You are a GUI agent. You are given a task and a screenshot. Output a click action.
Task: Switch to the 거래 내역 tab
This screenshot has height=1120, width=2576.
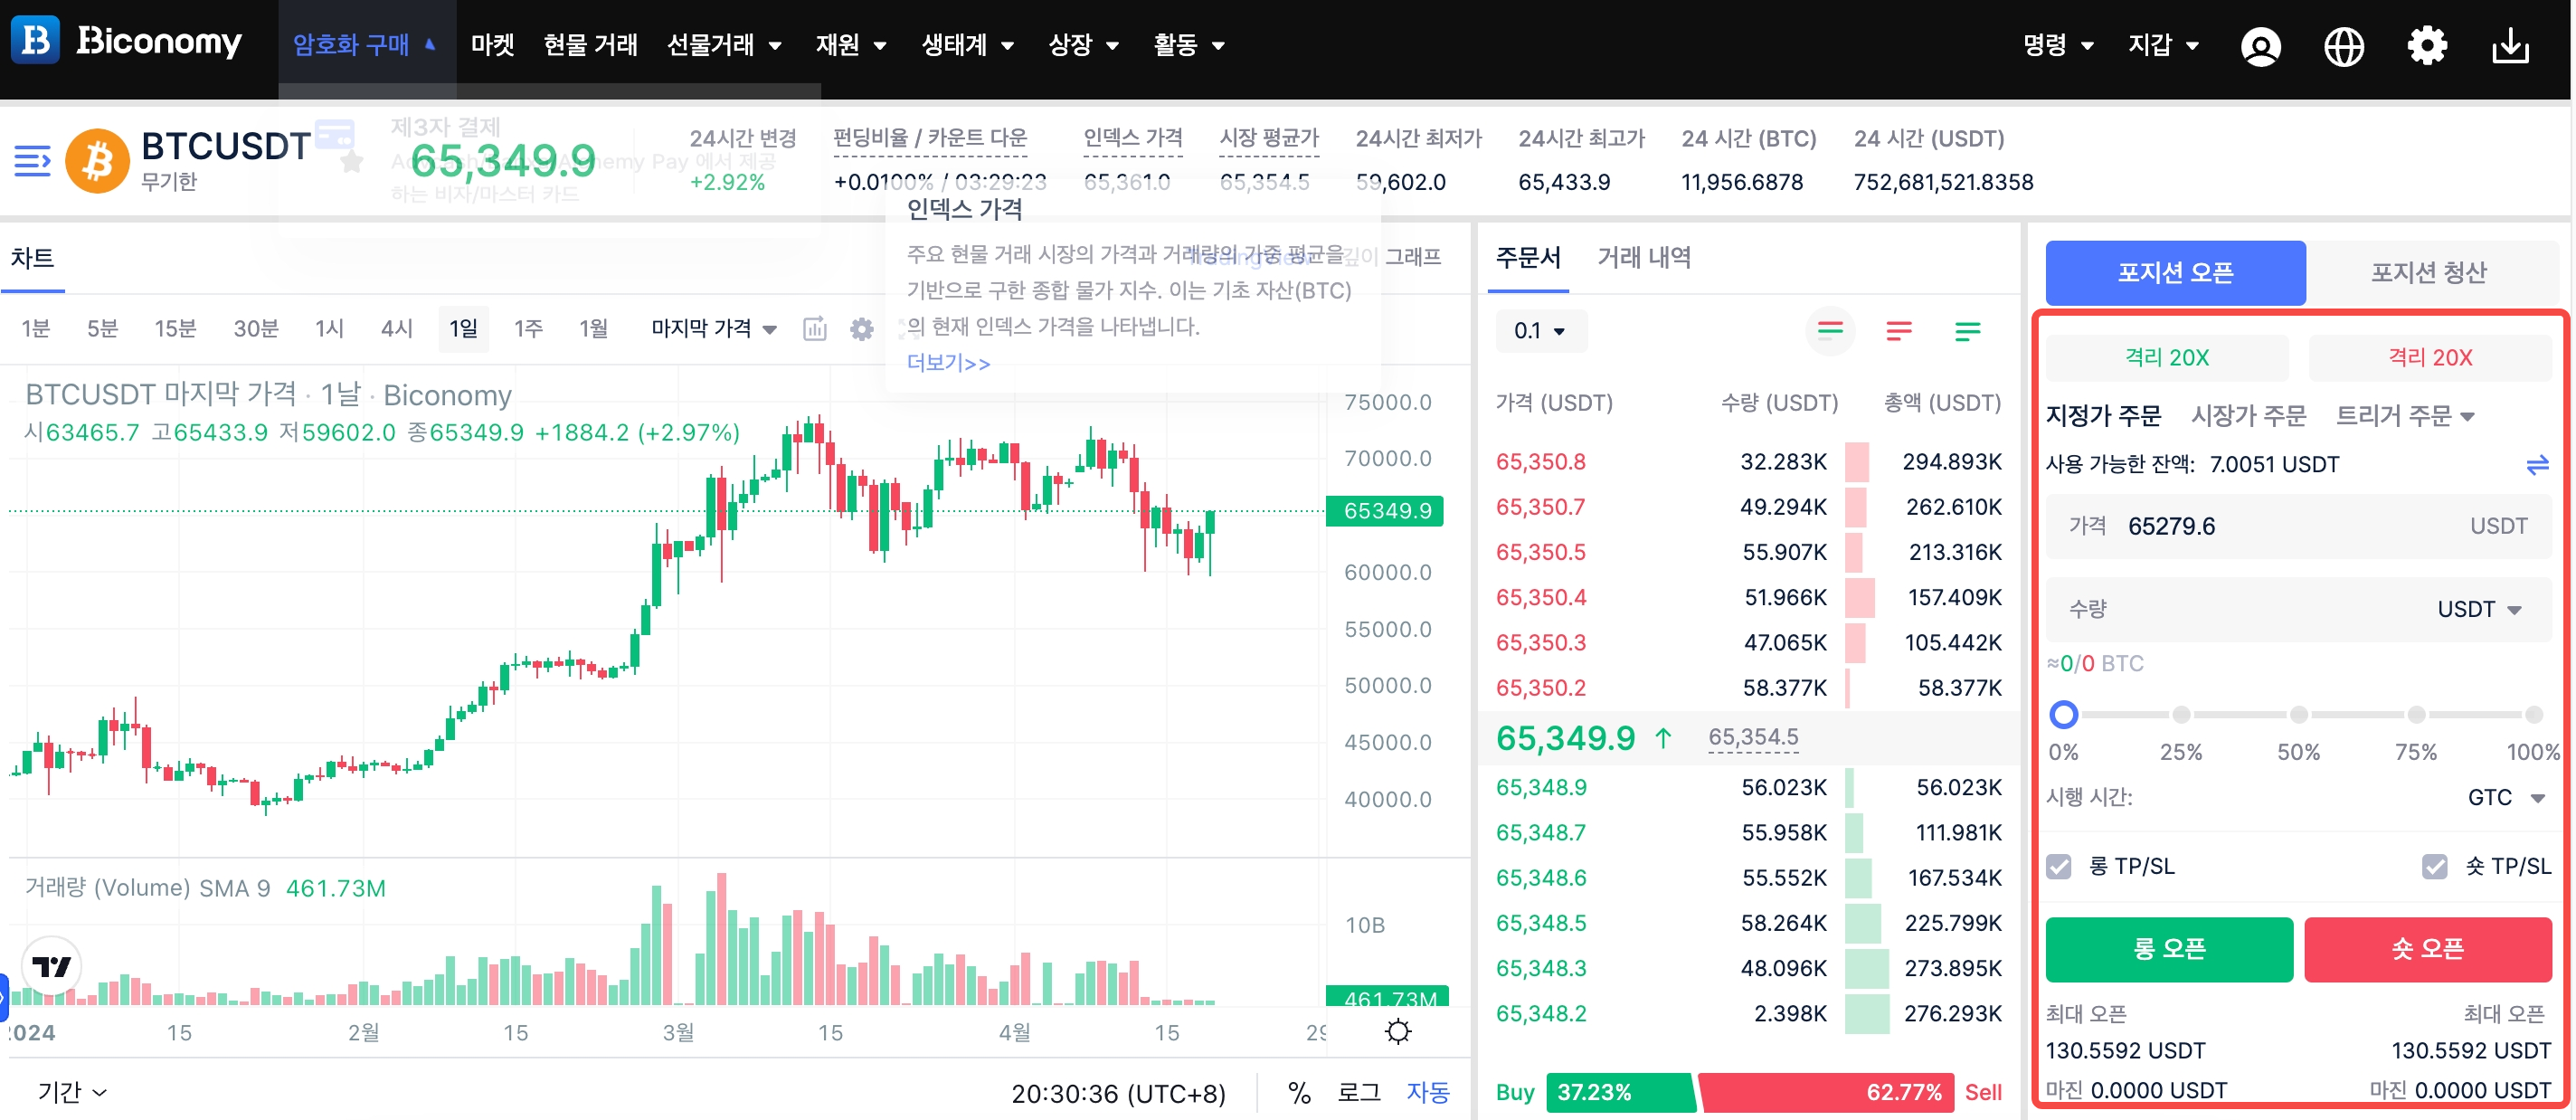tap(1644, 258)
